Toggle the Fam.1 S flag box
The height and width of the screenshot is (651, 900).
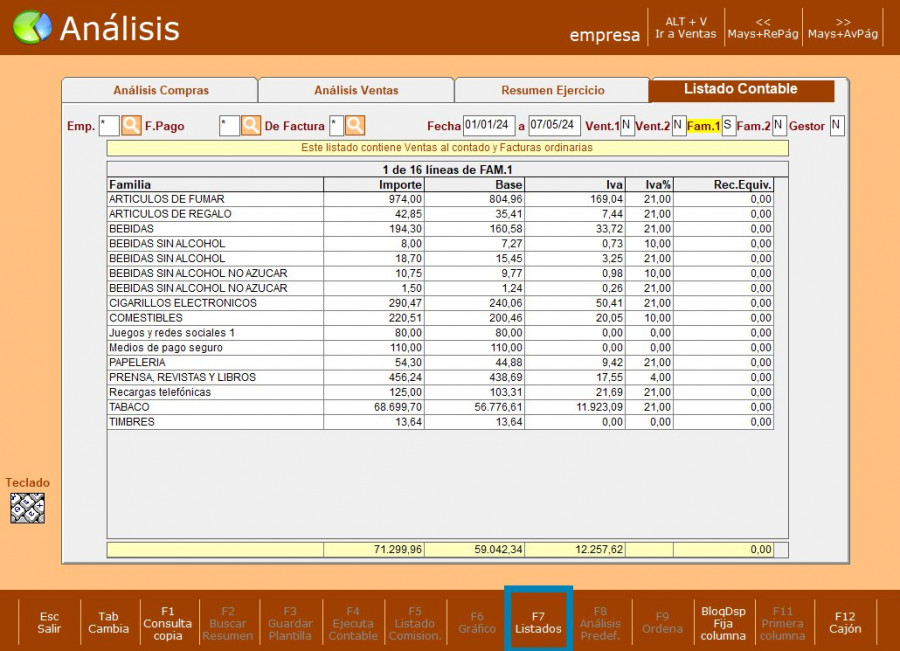click(x=728, y=125)
